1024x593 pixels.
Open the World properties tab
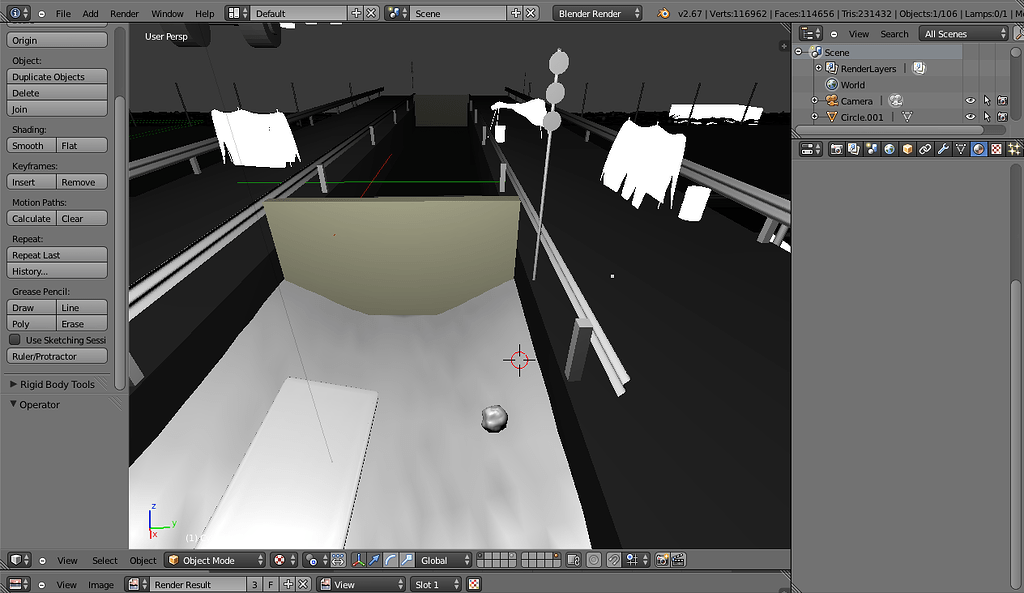(x=889, y=150)
